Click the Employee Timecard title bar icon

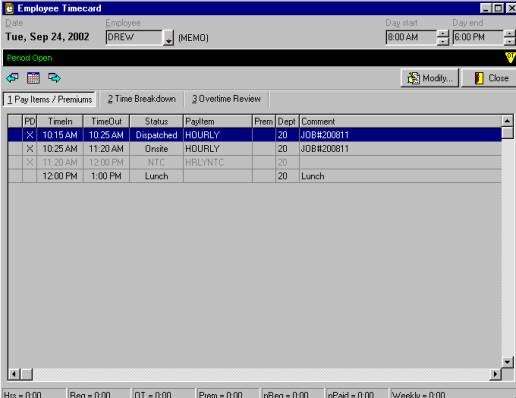point(9,8)
